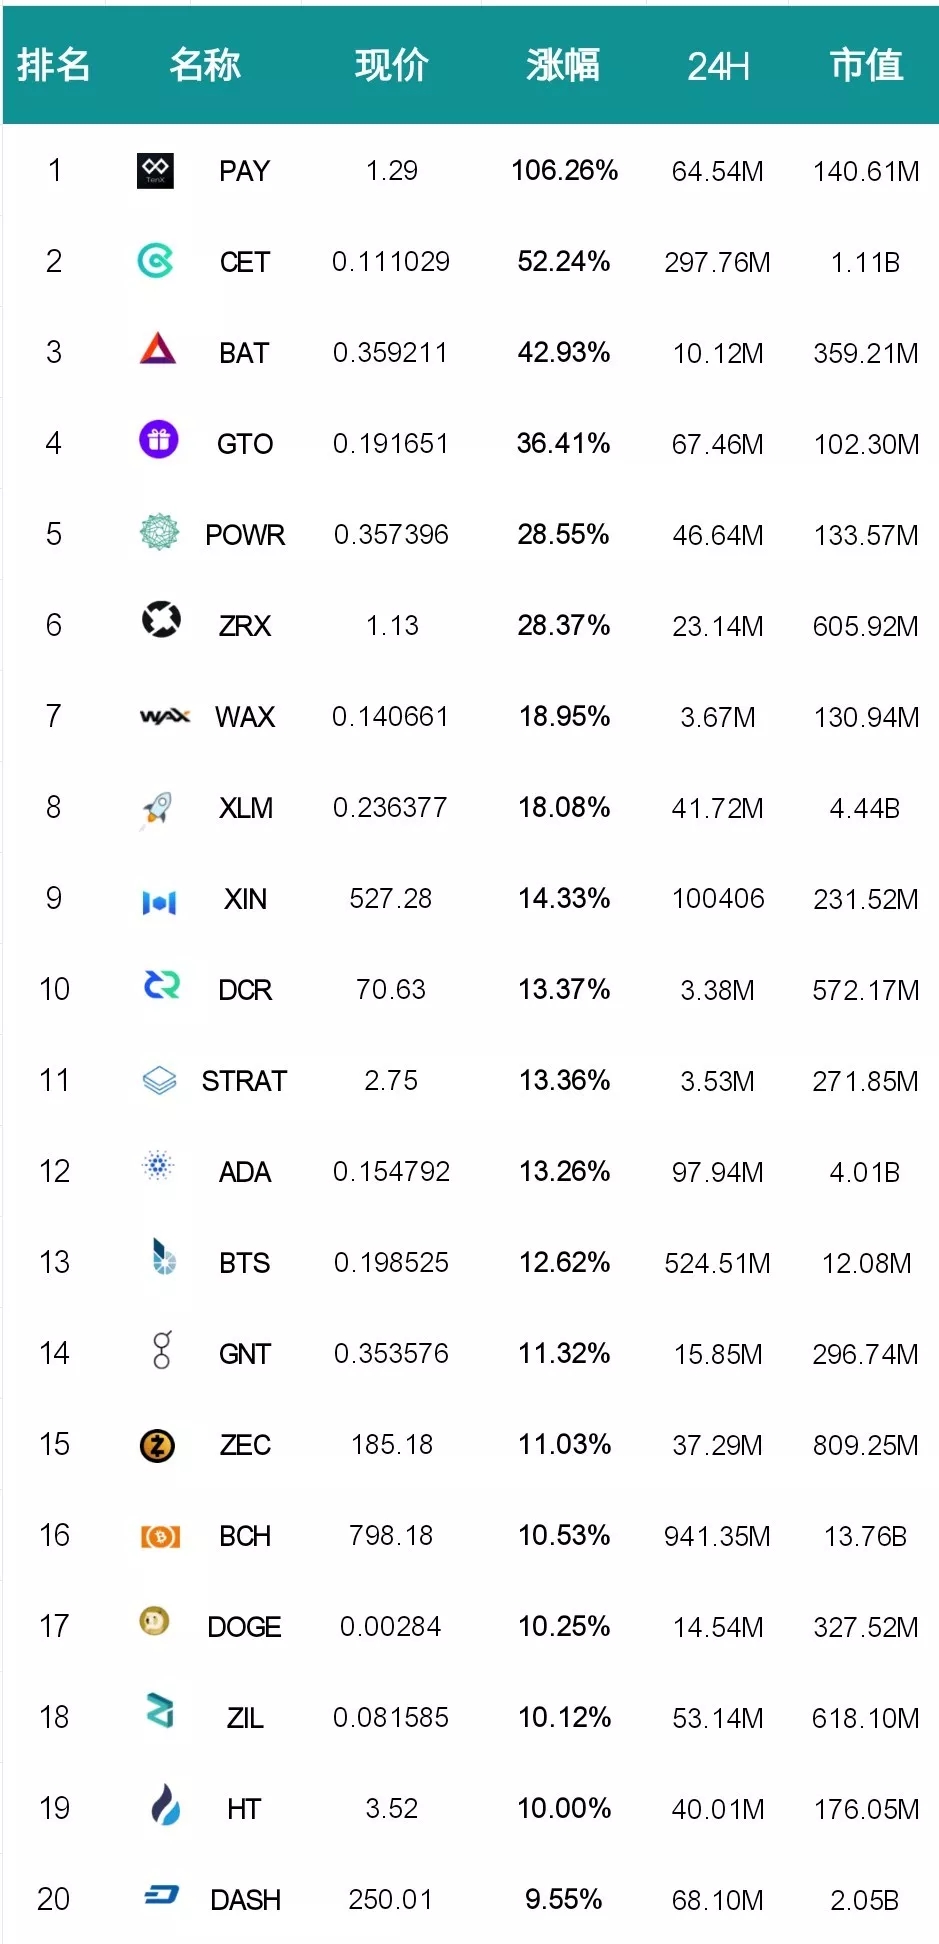The image size is (939, 1944).
Task: Click the CET coin logo icon
Action: click(x=155, y=262)
